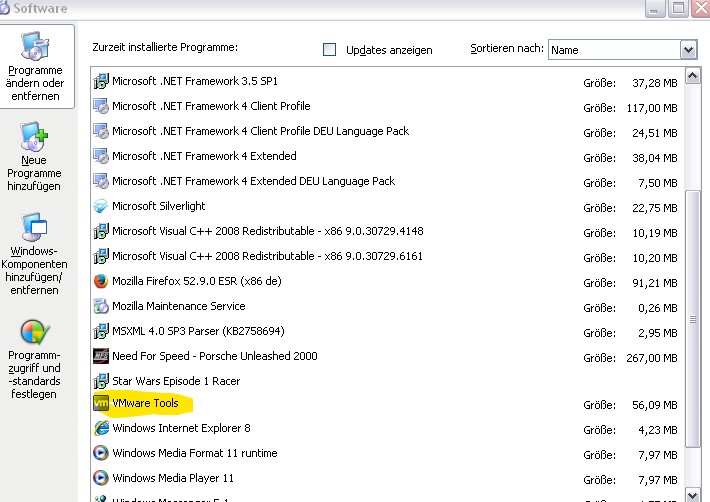Click the Name value in sort box
The height and width of the screenshot is (502, 710).
565,50
